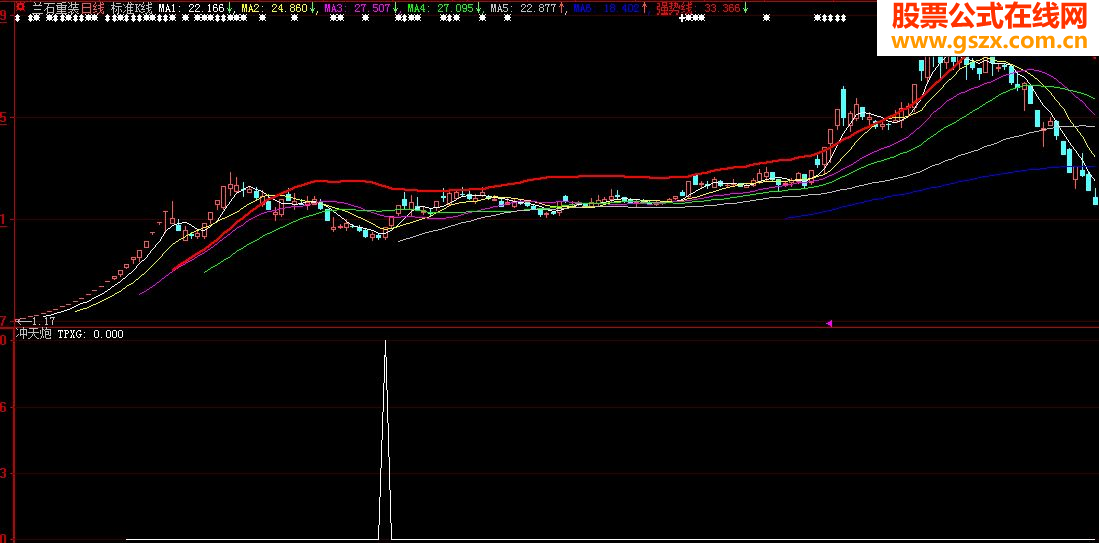Click the red 强势线: 33.366 value
This screenshot has height=543, width=1099.
(698, 8)
